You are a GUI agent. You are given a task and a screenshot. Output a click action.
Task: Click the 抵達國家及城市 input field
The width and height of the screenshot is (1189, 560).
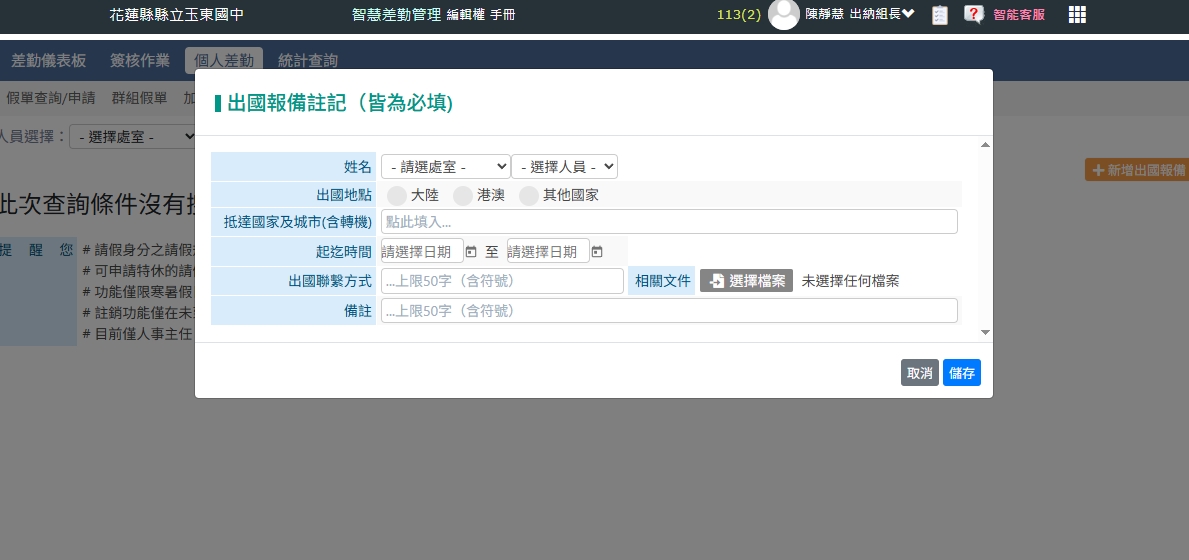point(669,222)
